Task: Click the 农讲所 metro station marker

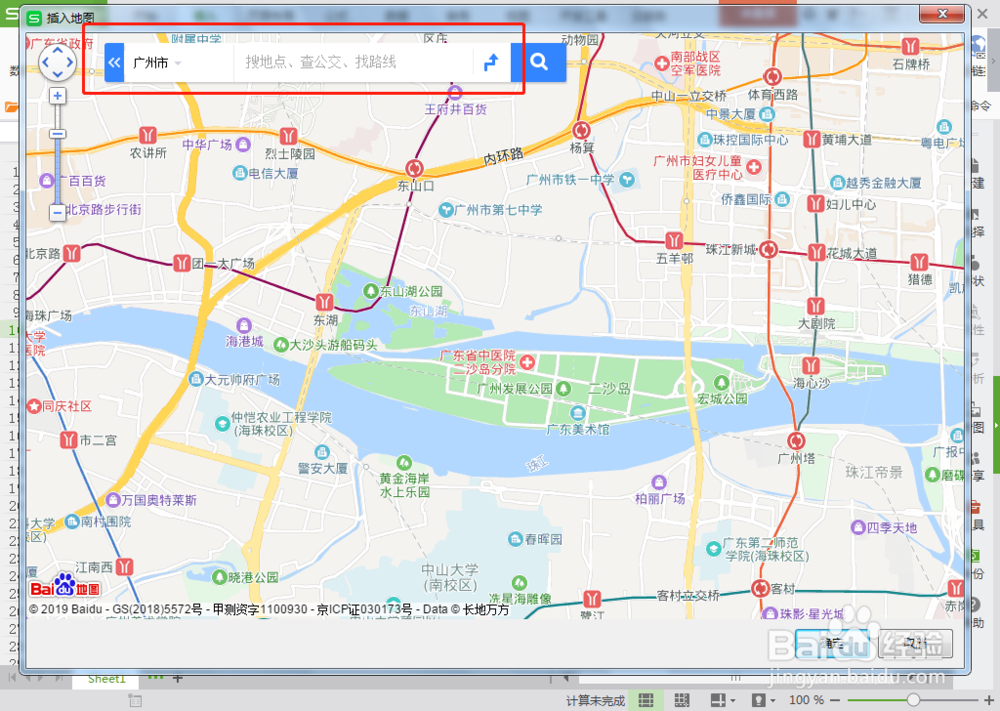Action: 148,135
